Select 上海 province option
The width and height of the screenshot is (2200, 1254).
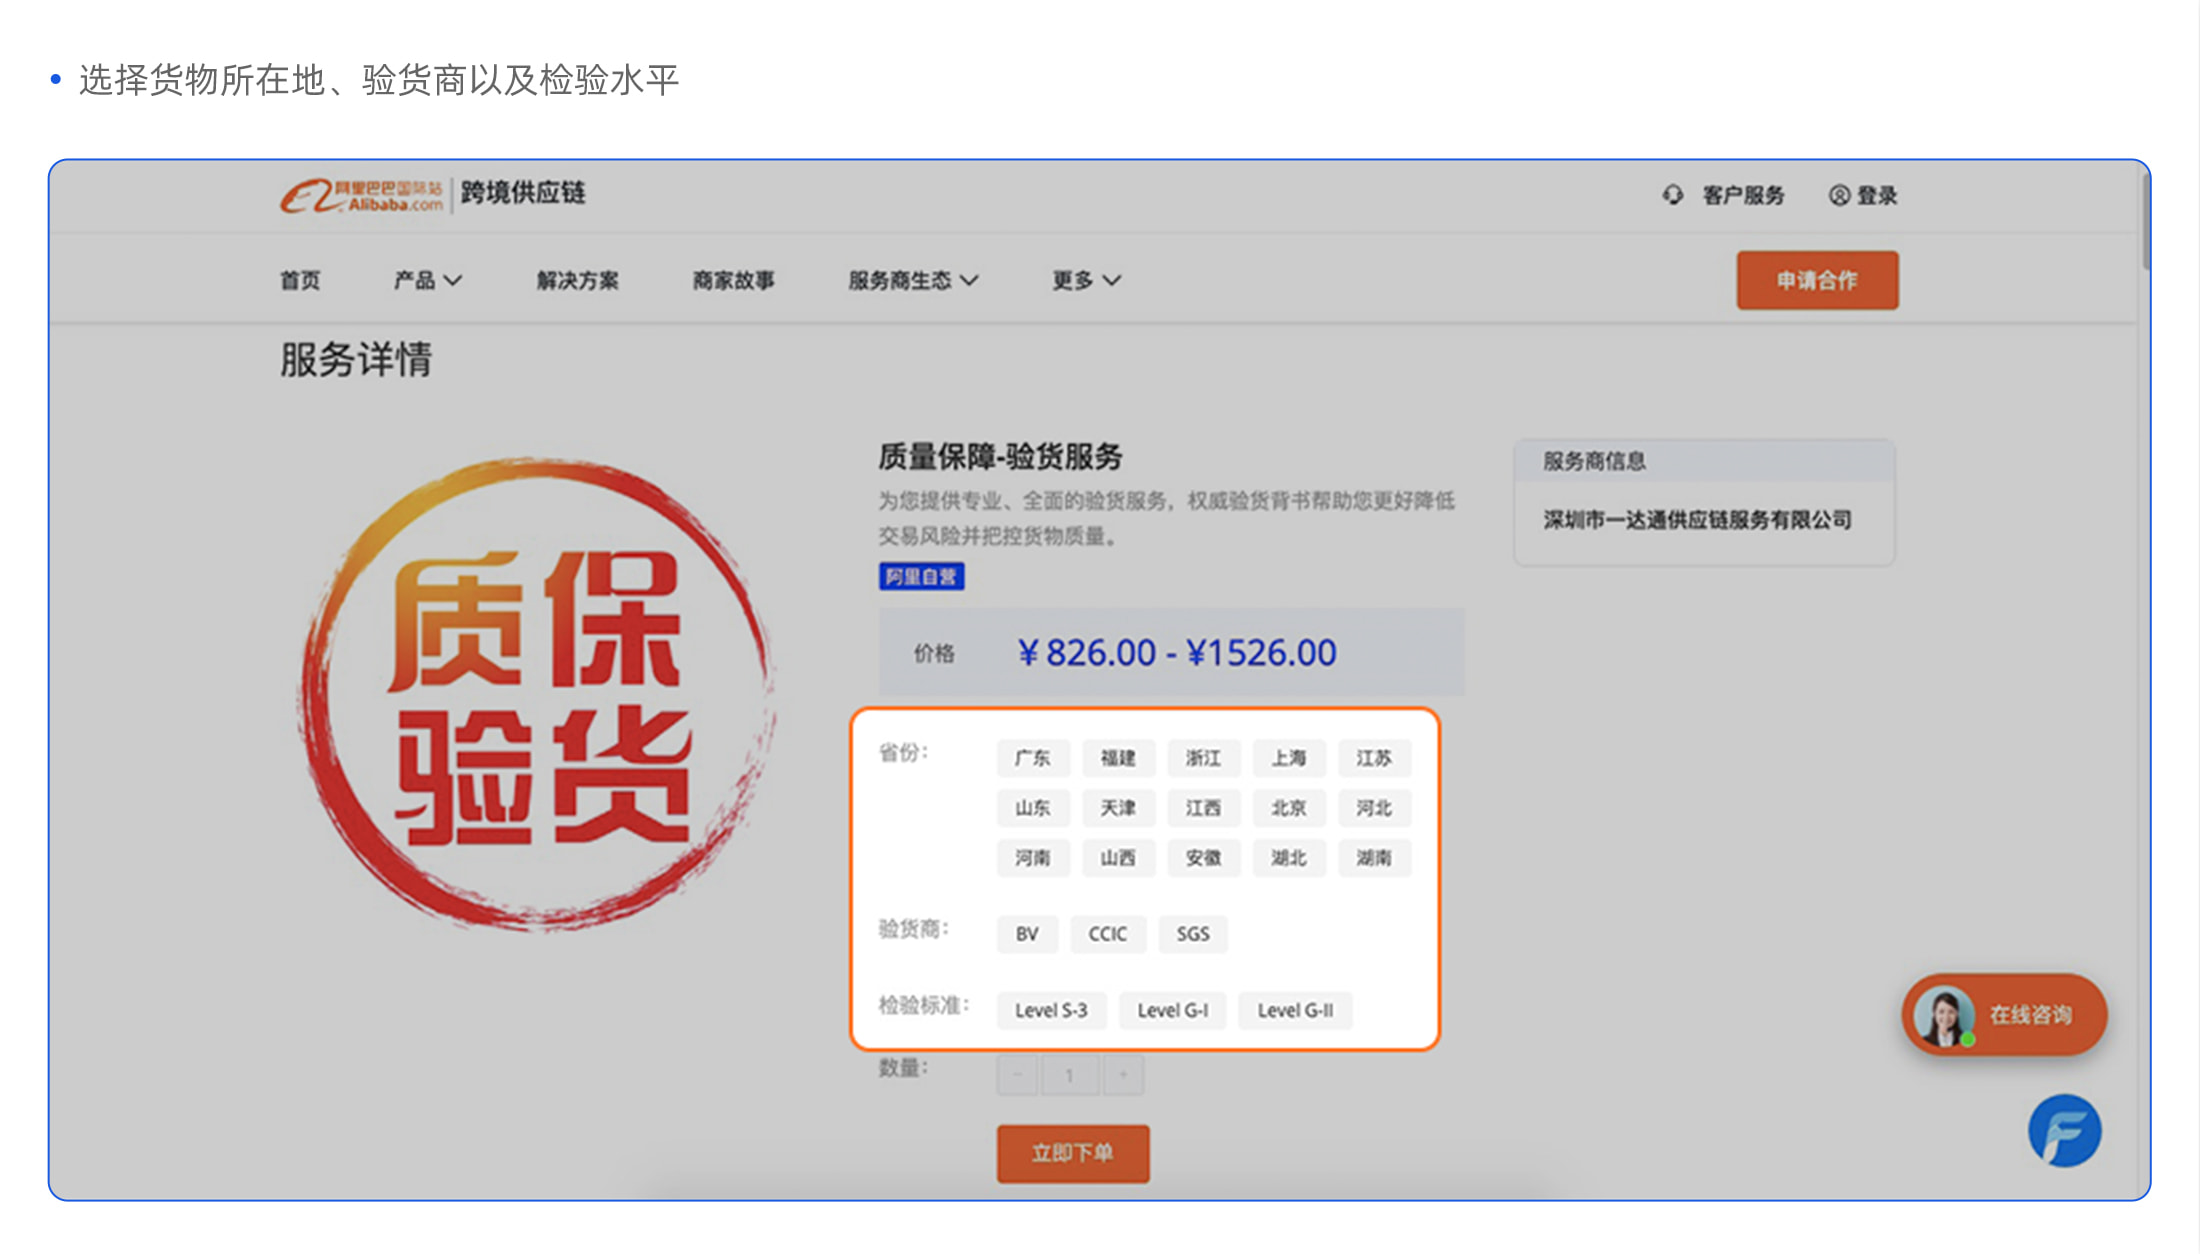tap(1288, 758)
